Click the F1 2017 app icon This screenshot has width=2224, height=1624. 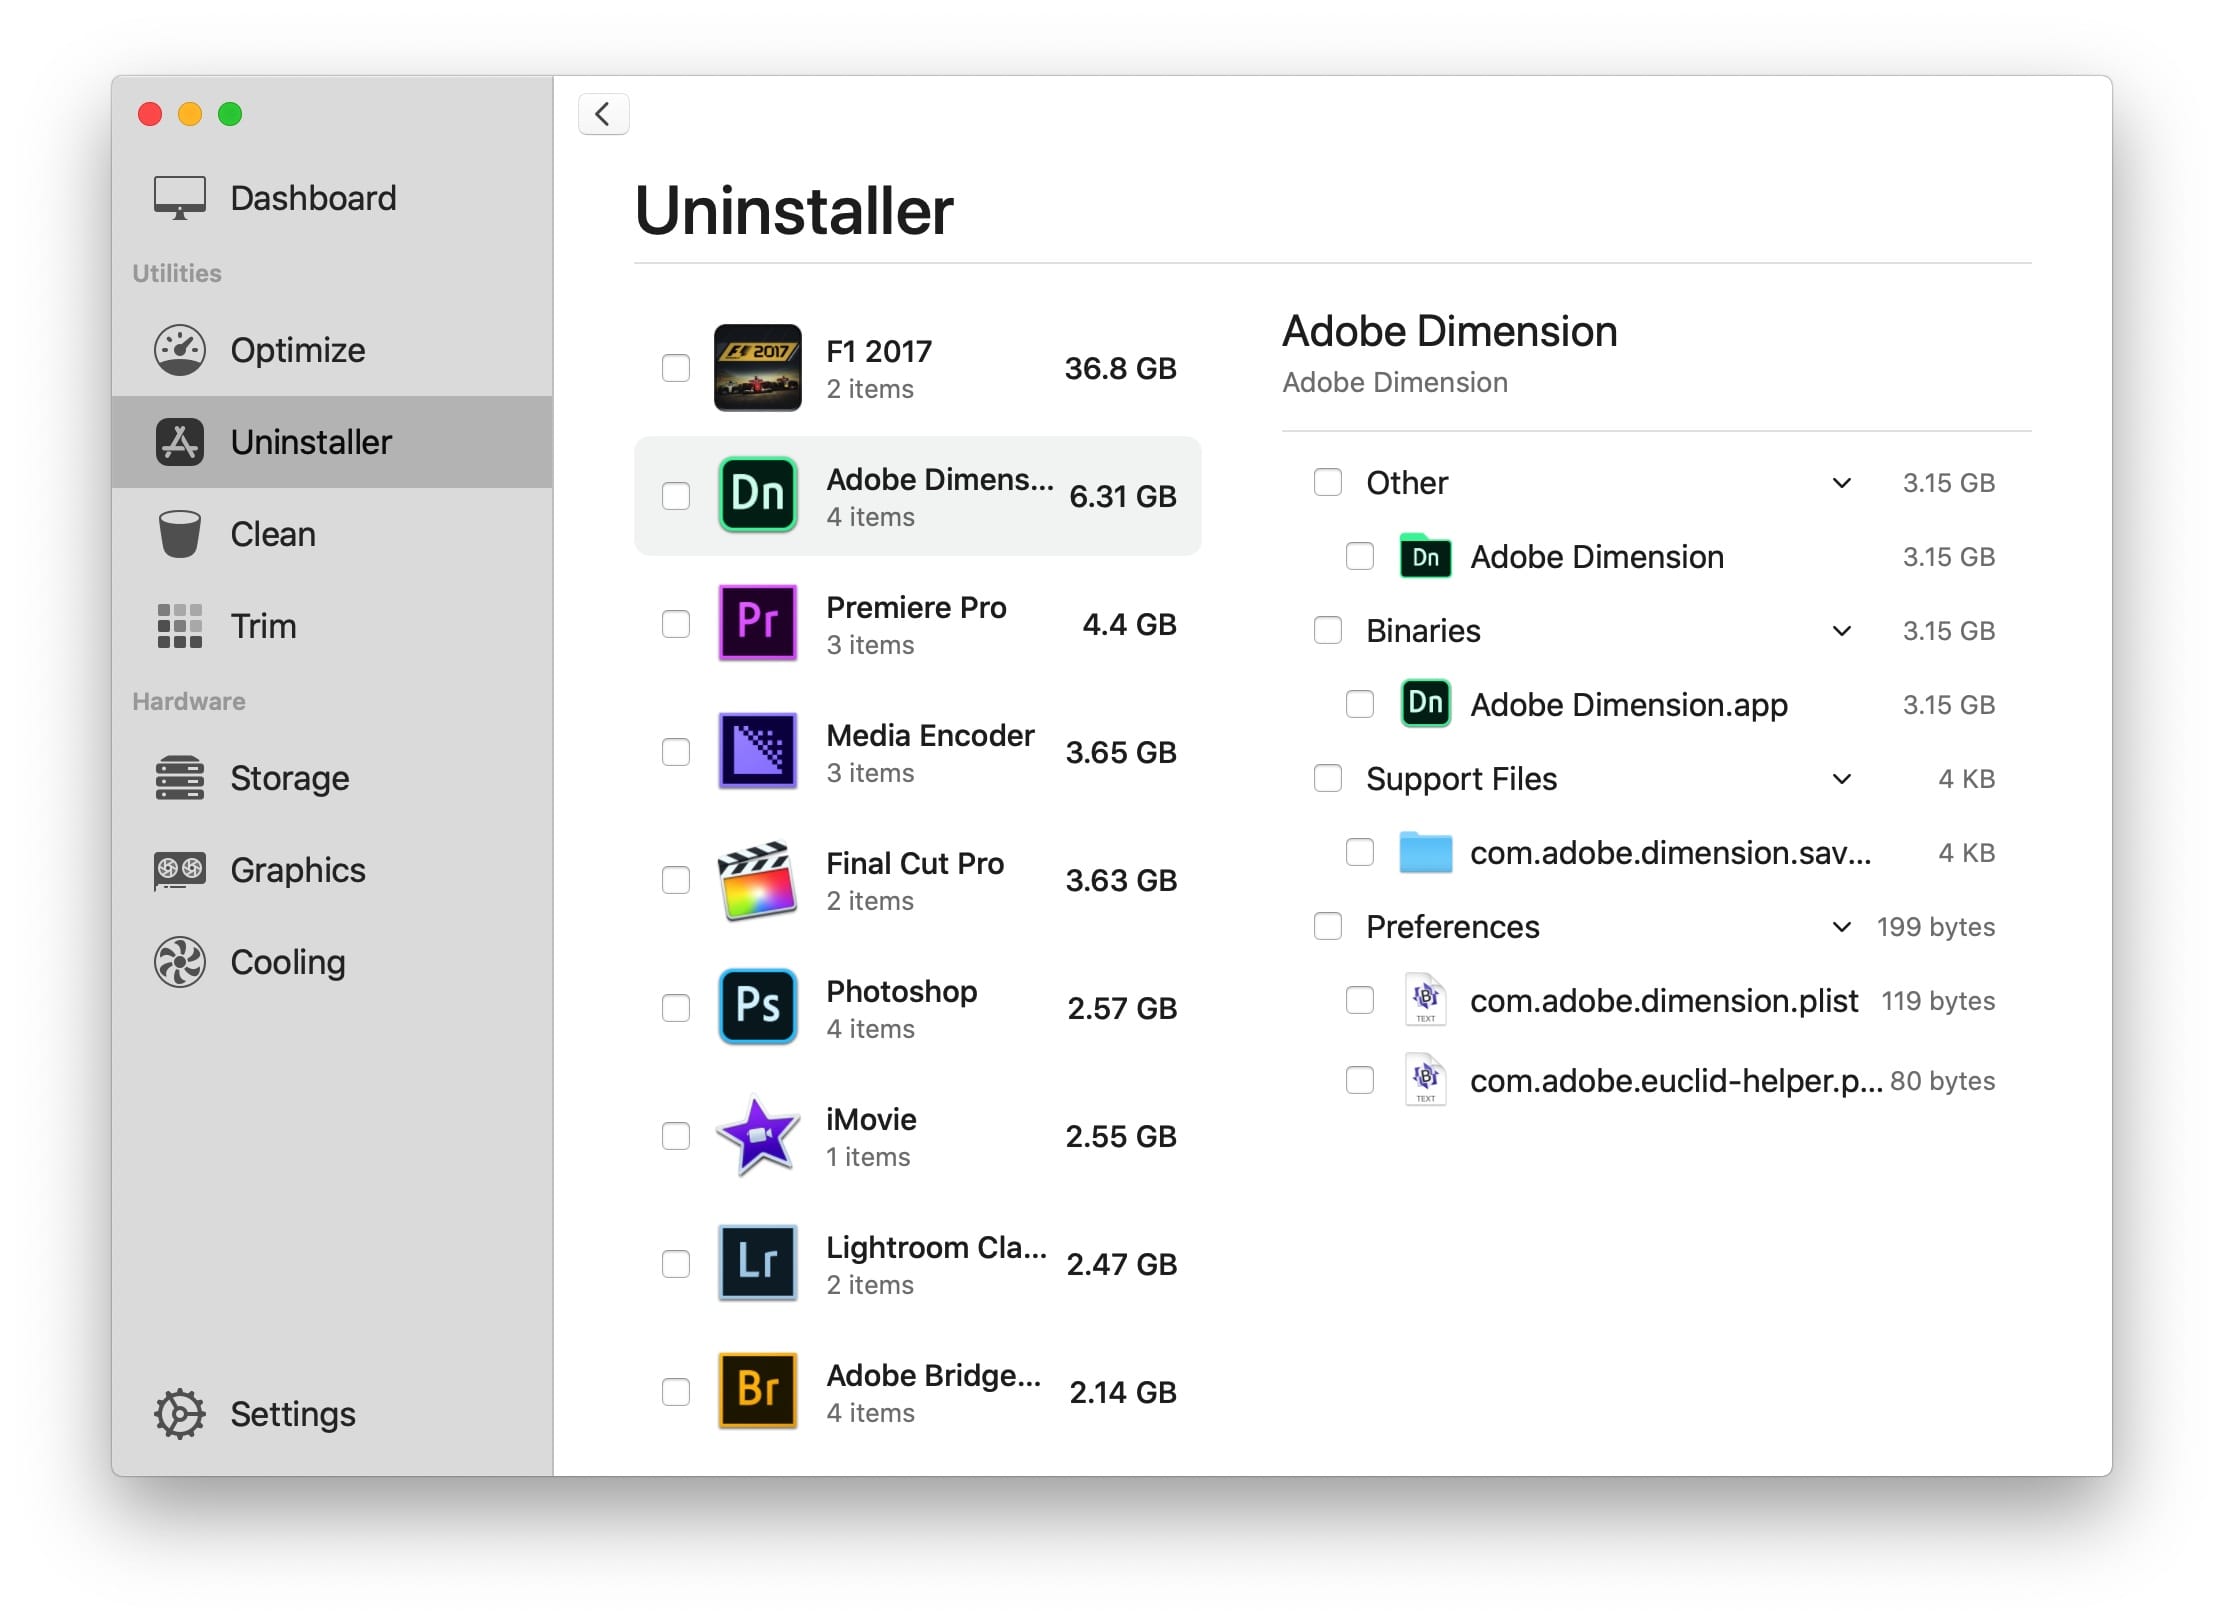(758, 368)
